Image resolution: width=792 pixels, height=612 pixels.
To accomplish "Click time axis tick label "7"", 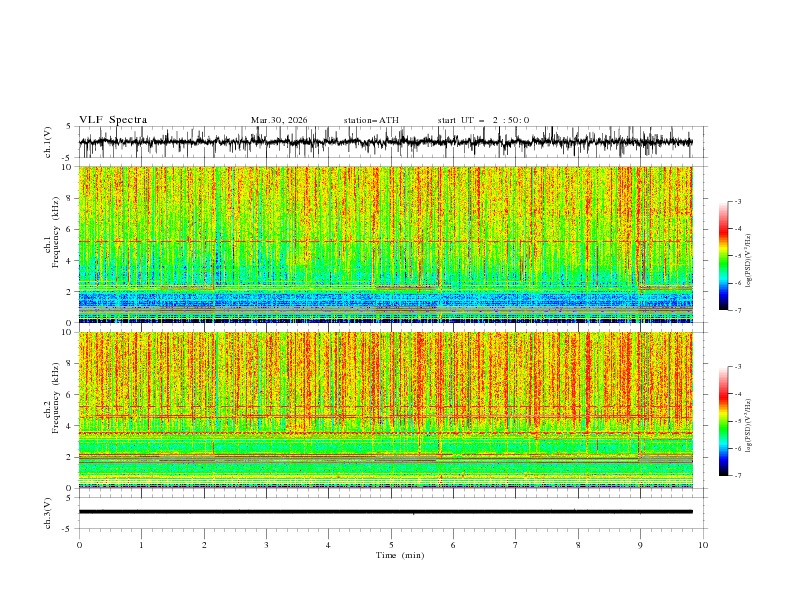I will coord(516,545).
